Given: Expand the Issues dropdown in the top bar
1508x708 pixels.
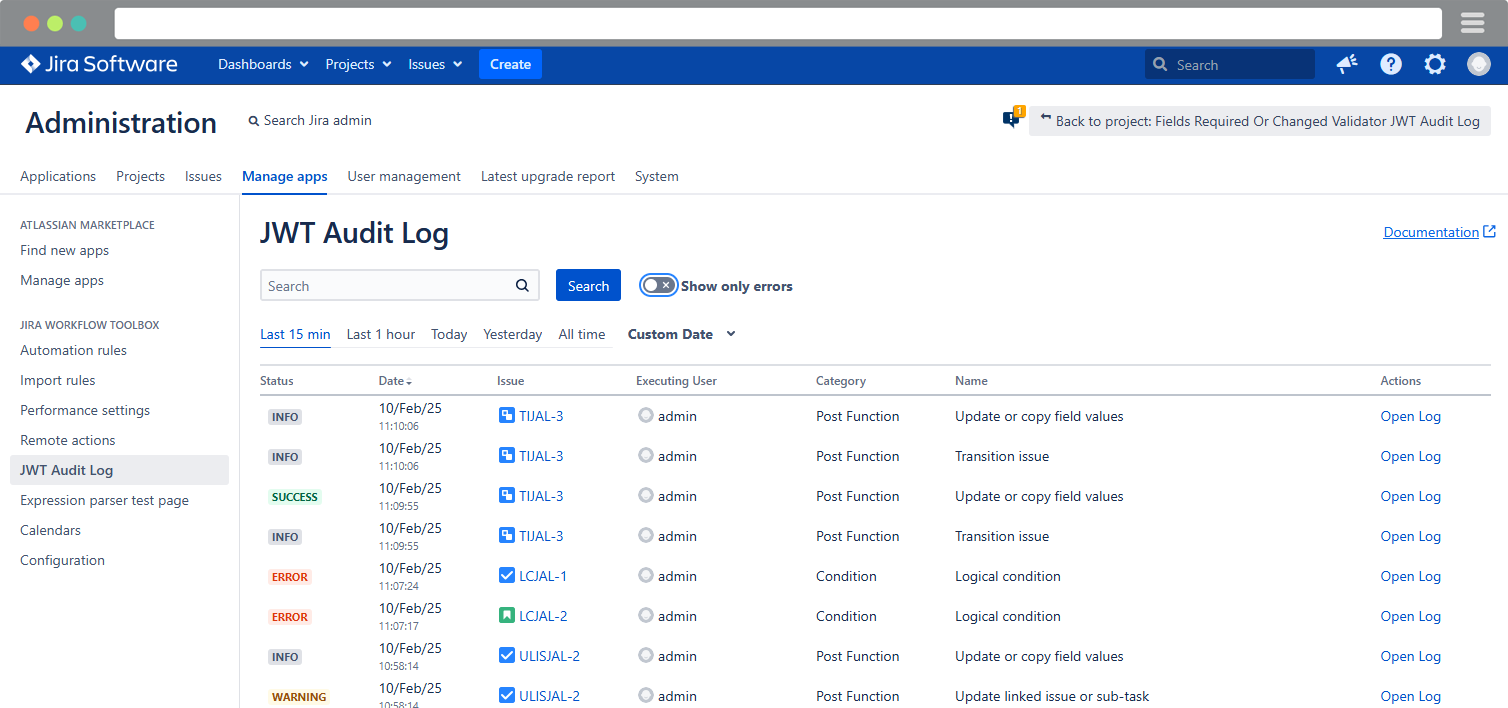Looking at the screenshot, I should (x=435, y=64).
